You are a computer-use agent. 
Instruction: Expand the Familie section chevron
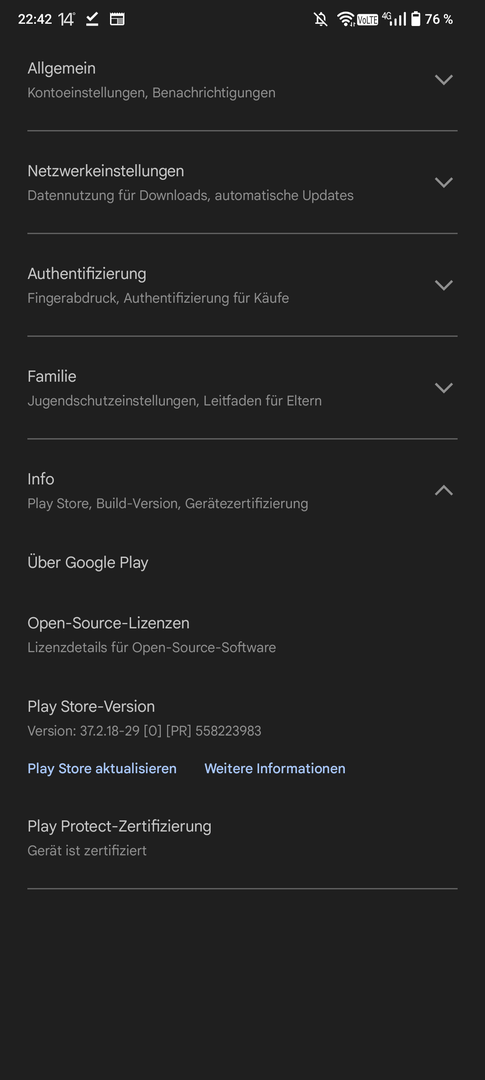pyautogui.click(x=444, y=388)
